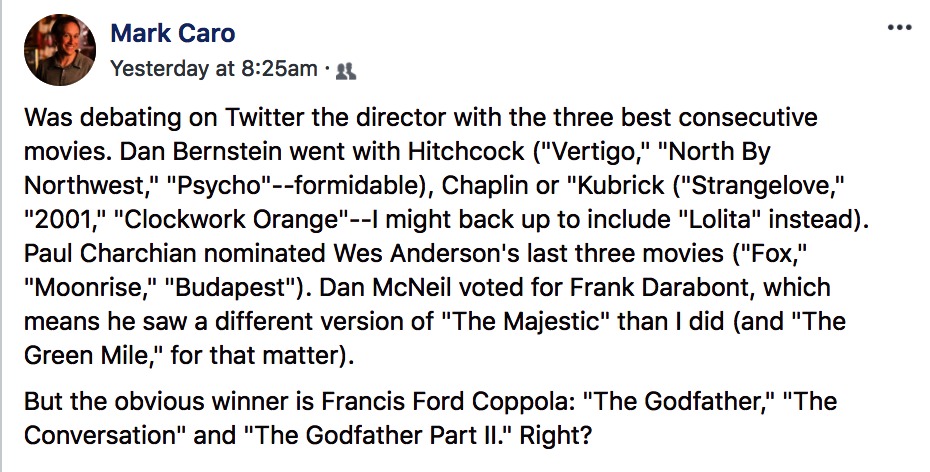Open the post via Yesterday at 8:25am timestamp
This screenshot has width=930, height=472.
pos(214,69)
